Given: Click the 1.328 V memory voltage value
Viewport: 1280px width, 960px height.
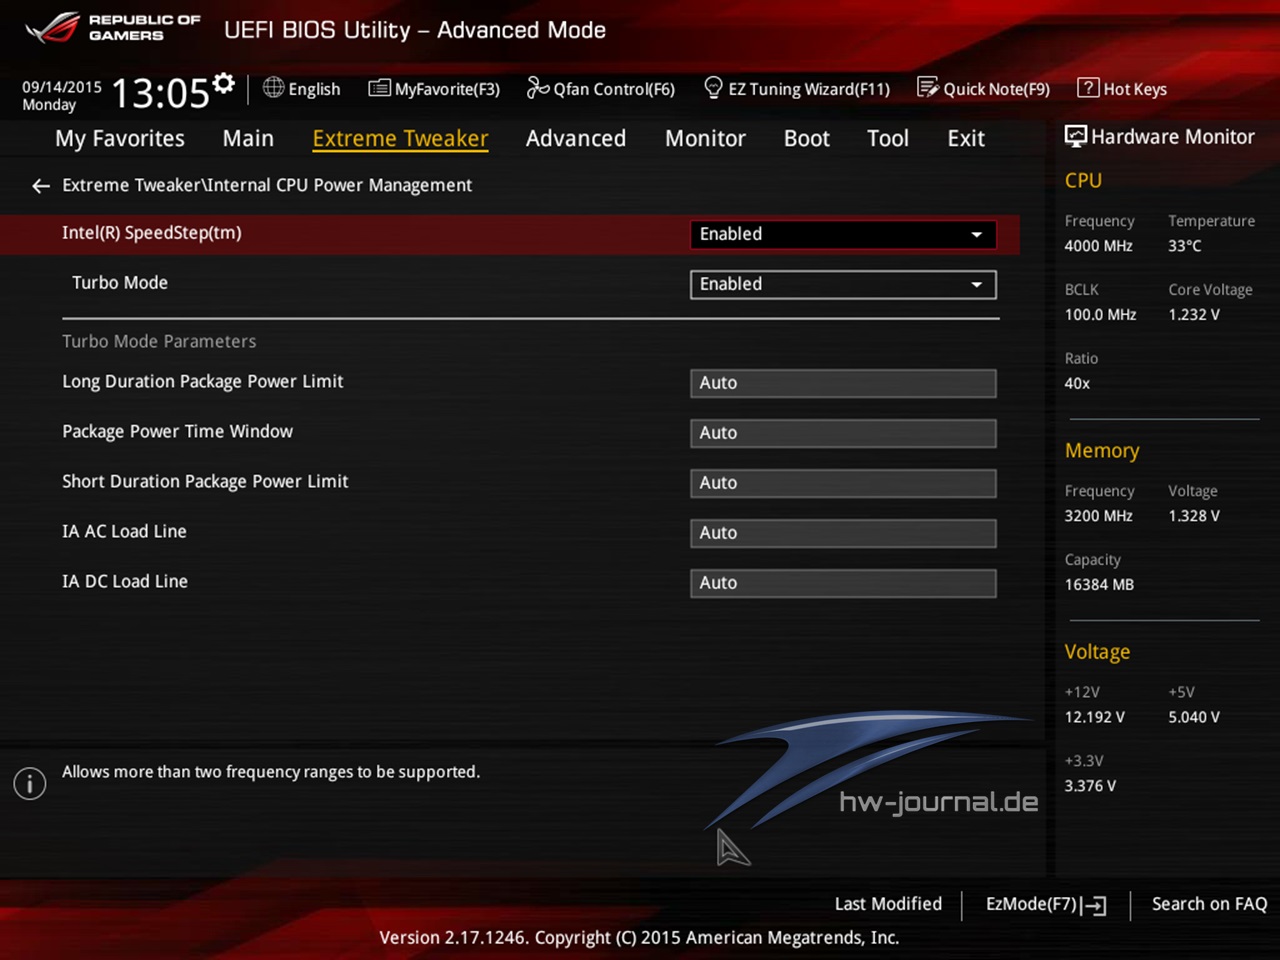Looking at the screenshot, I should coord(1194,516).
